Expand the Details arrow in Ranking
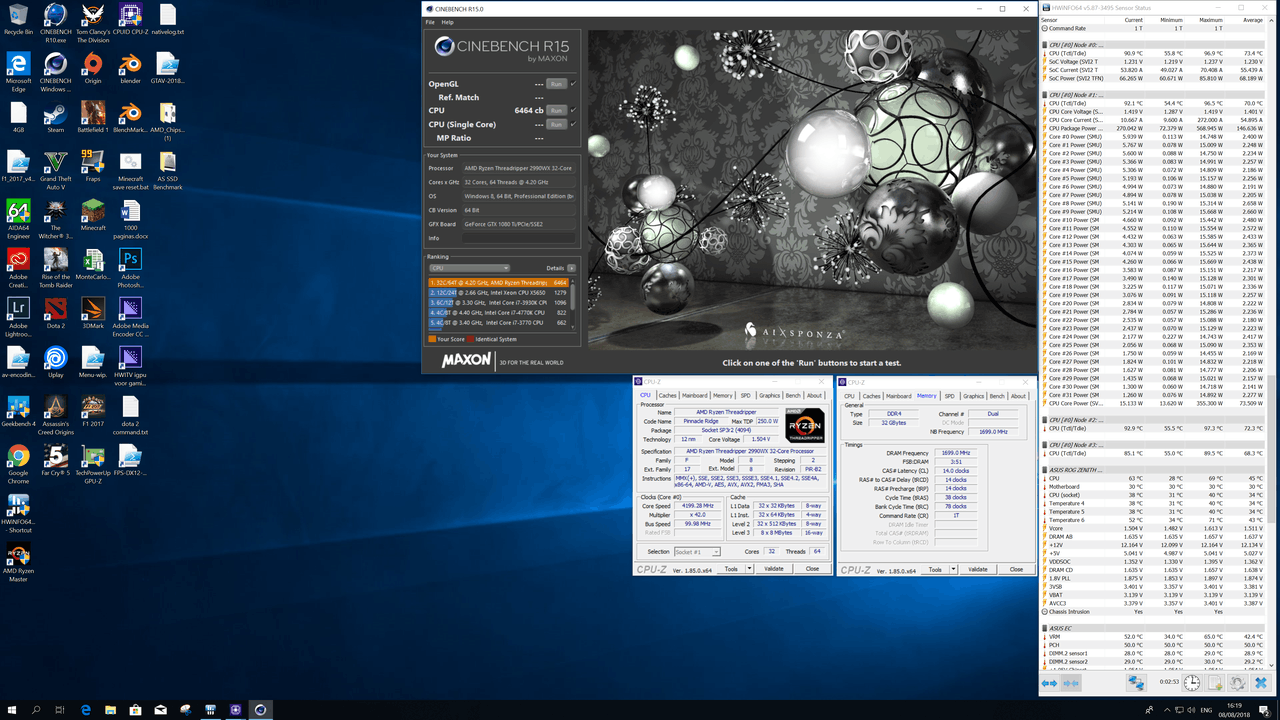The width and height of the screenshot is (1280, 720). pos(571,268)
